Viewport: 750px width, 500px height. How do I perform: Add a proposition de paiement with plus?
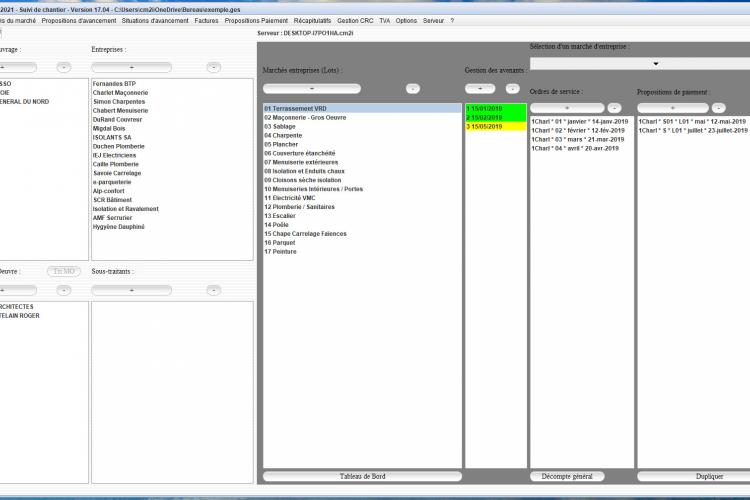click(673, 108)
